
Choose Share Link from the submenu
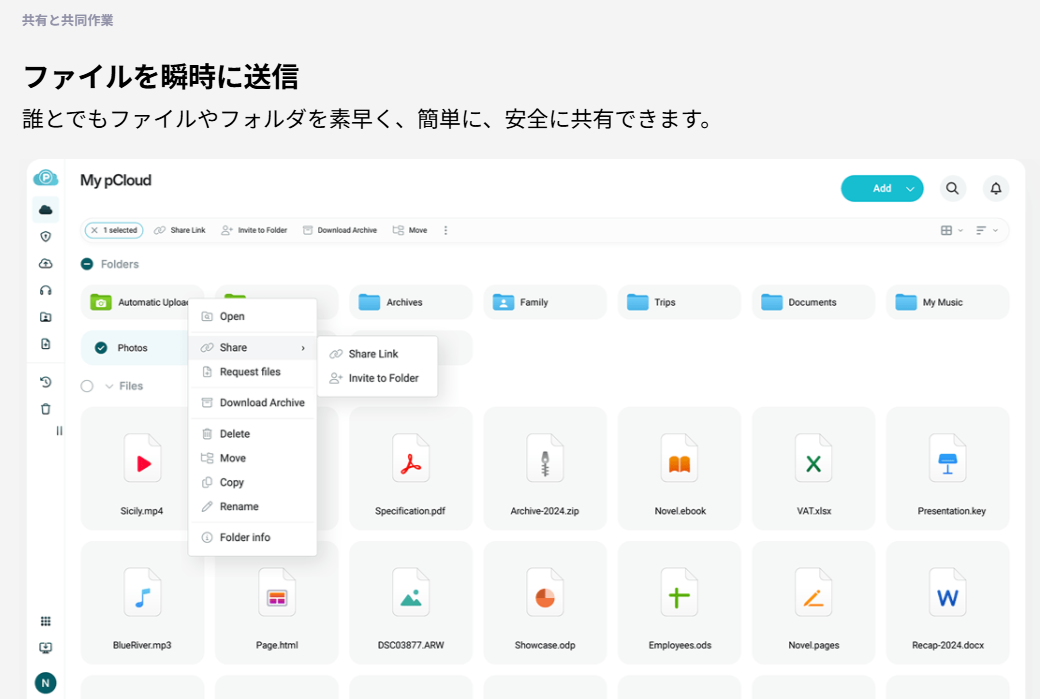click(x=373, y=354)
